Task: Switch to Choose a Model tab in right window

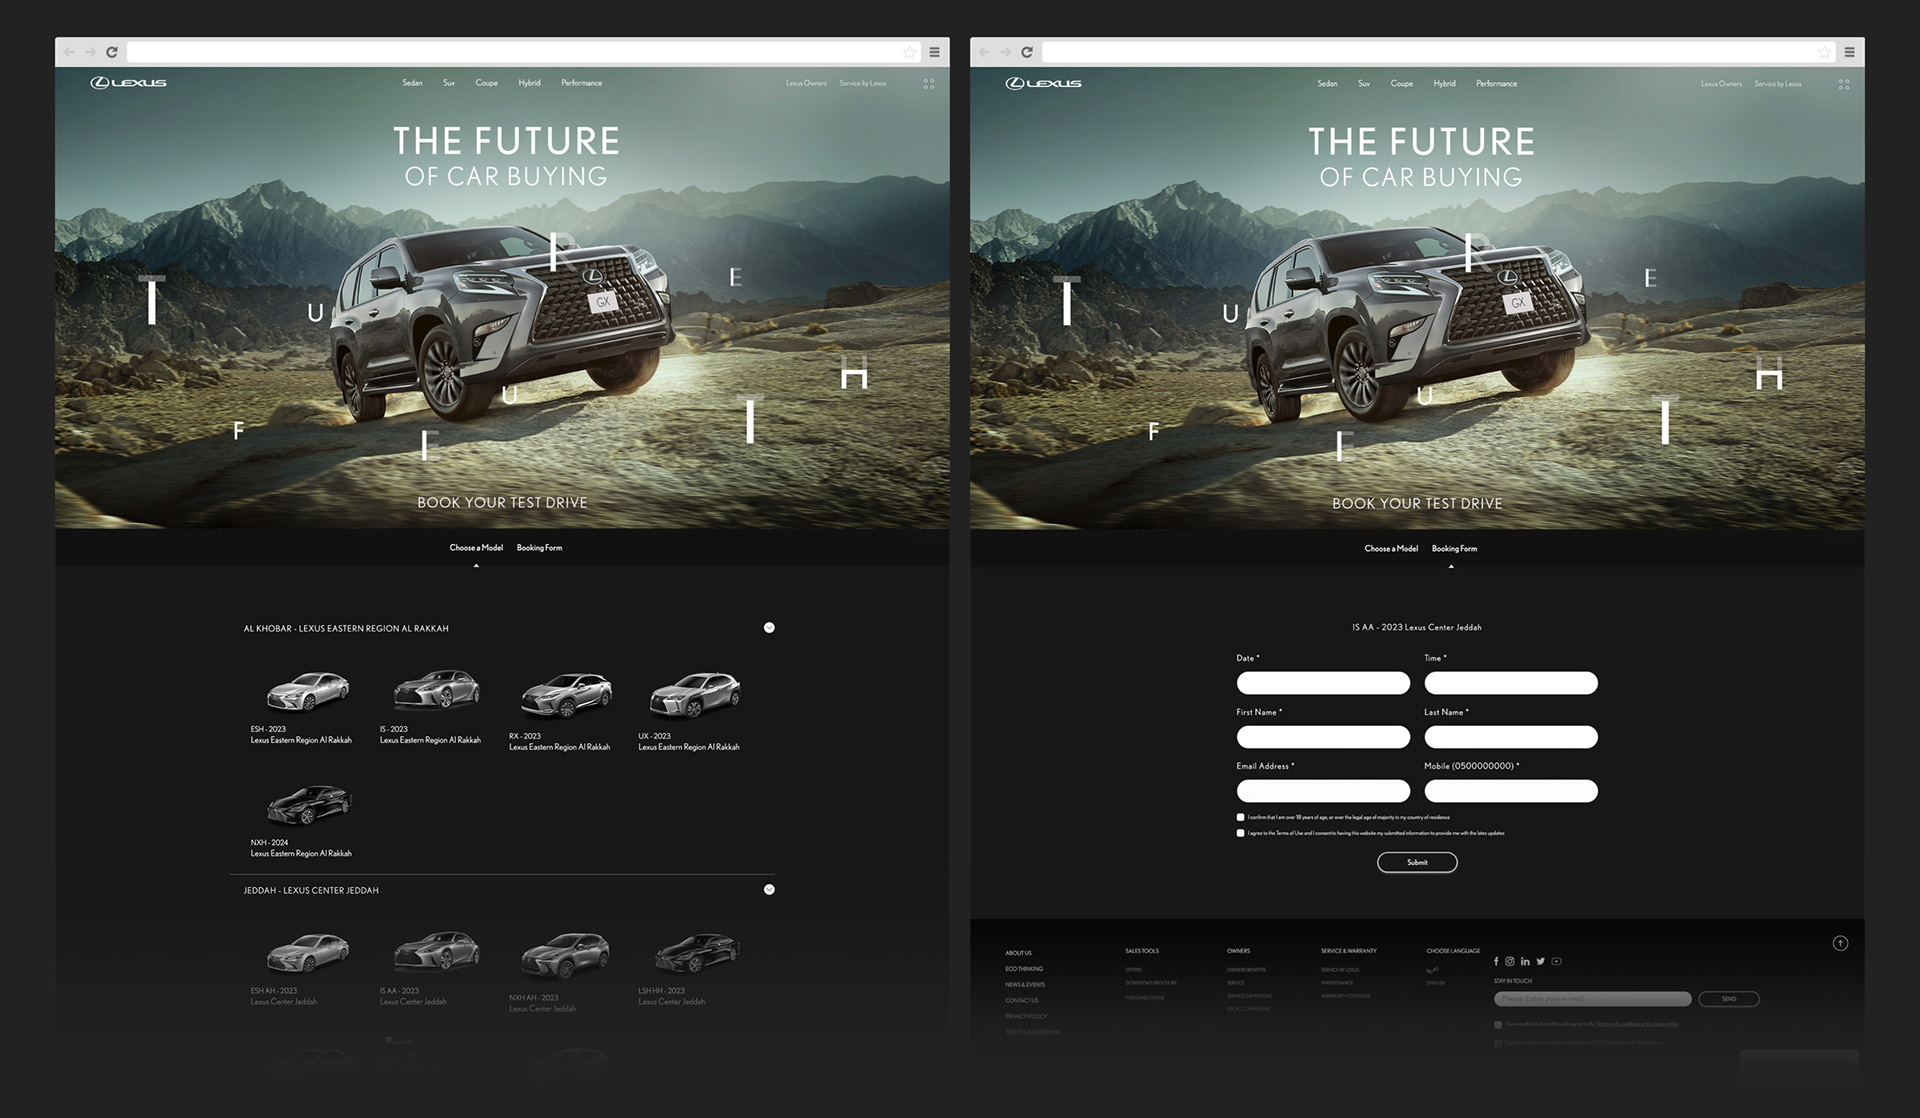Action: (x=1391, y=548)
